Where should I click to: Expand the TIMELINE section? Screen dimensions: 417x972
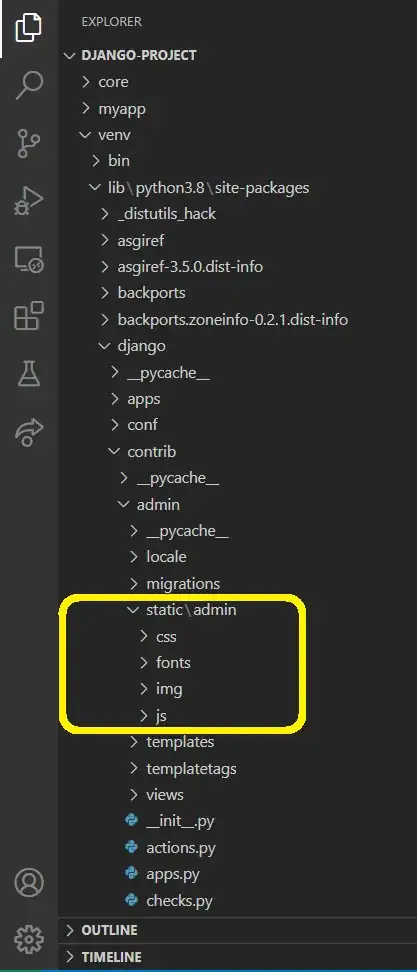[237, 957]
